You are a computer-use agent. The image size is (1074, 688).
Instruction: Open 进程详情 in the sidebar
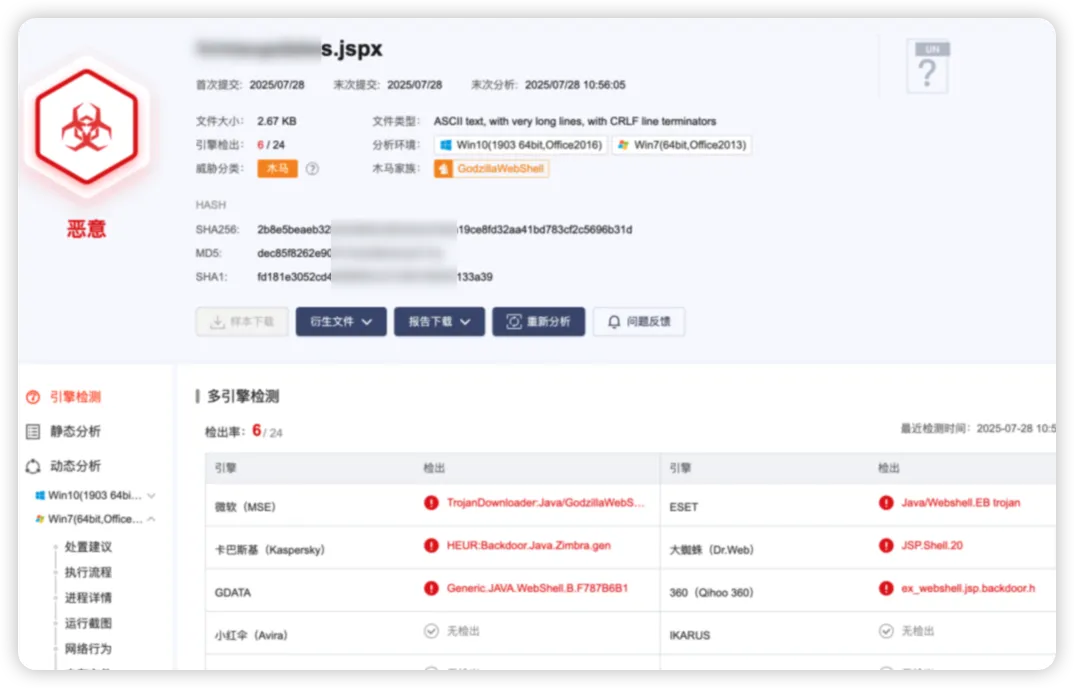click(88, 598)
